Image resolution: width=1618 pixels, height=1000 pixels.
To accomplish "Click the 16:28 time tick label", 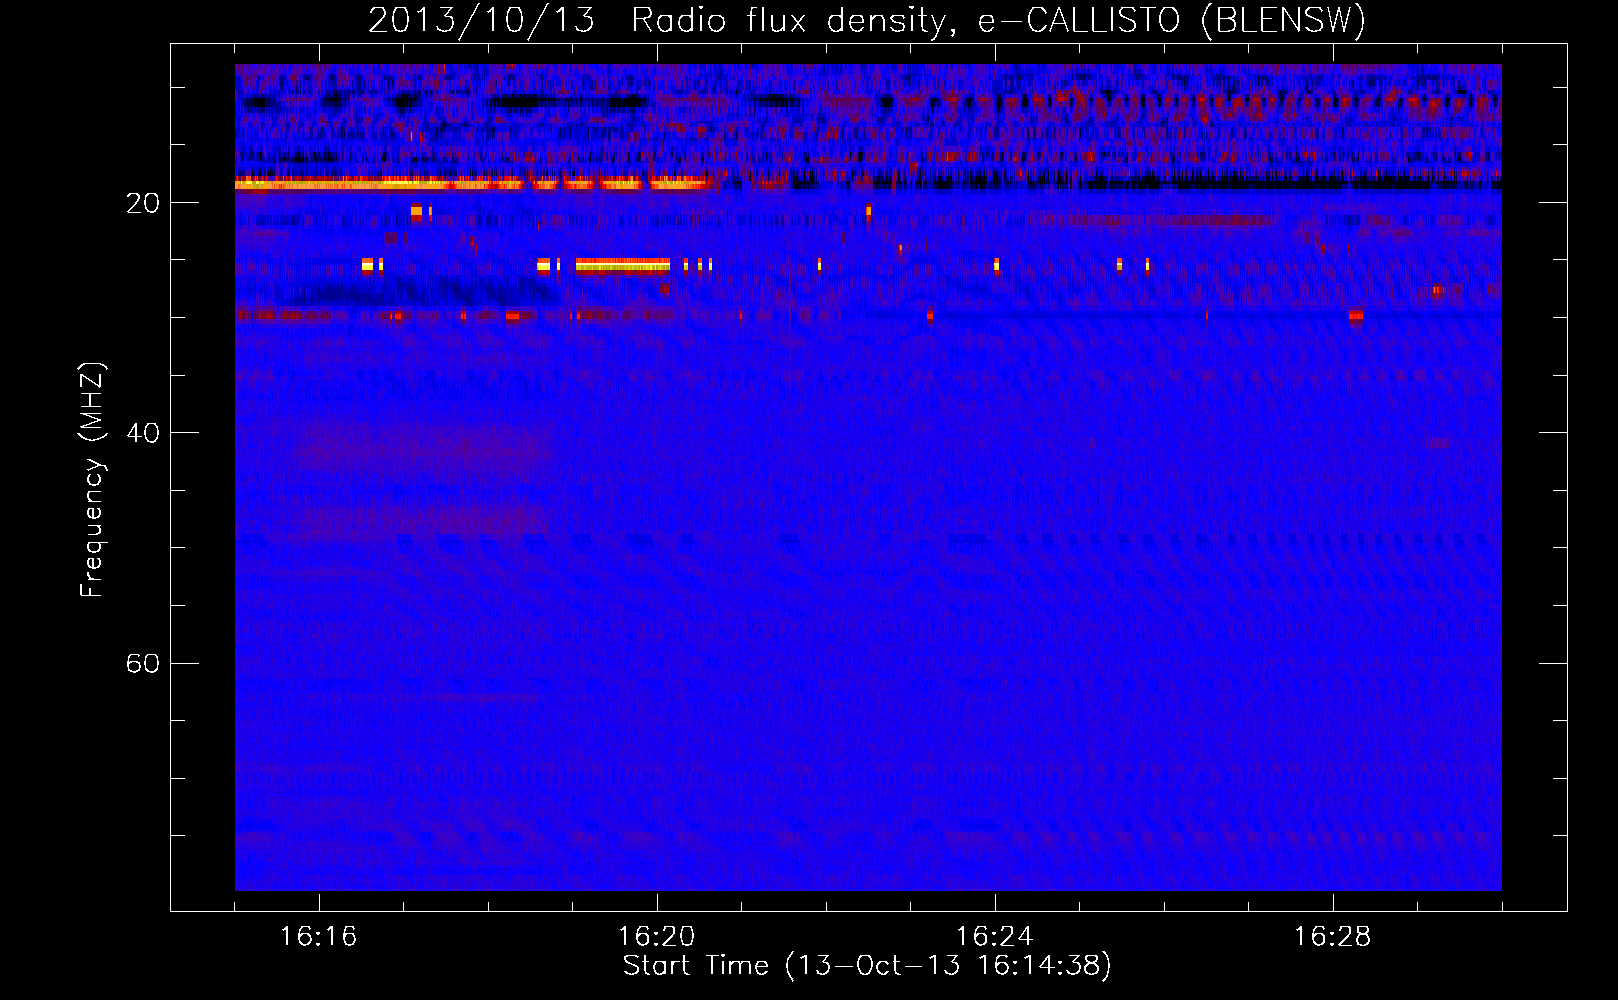I will [1332, 937].
